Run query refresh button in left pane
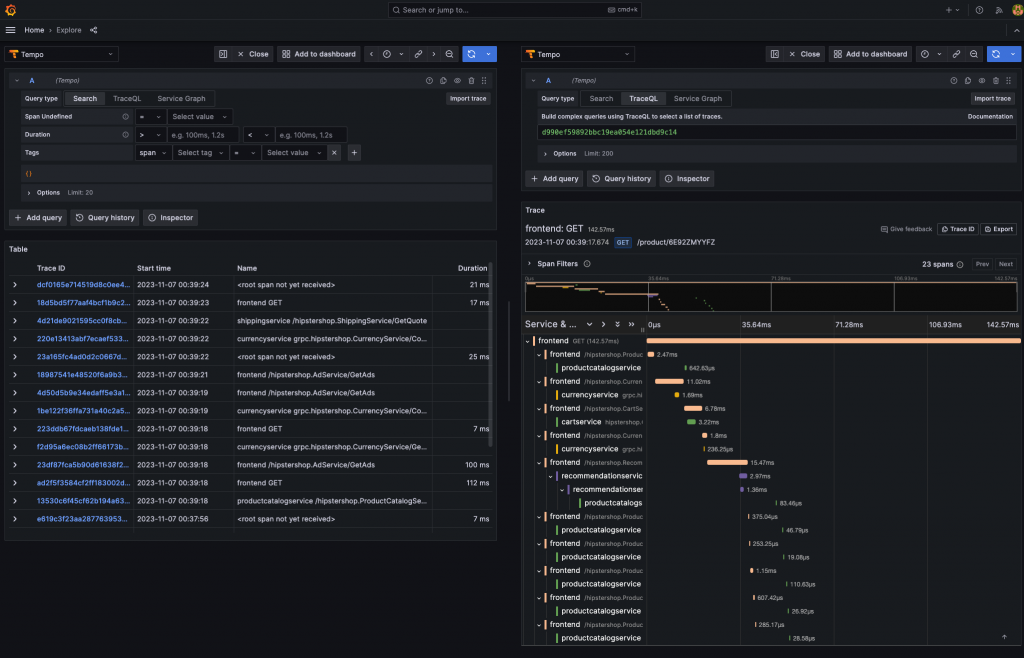This screenshot has height=658, width=1024. 472,54
